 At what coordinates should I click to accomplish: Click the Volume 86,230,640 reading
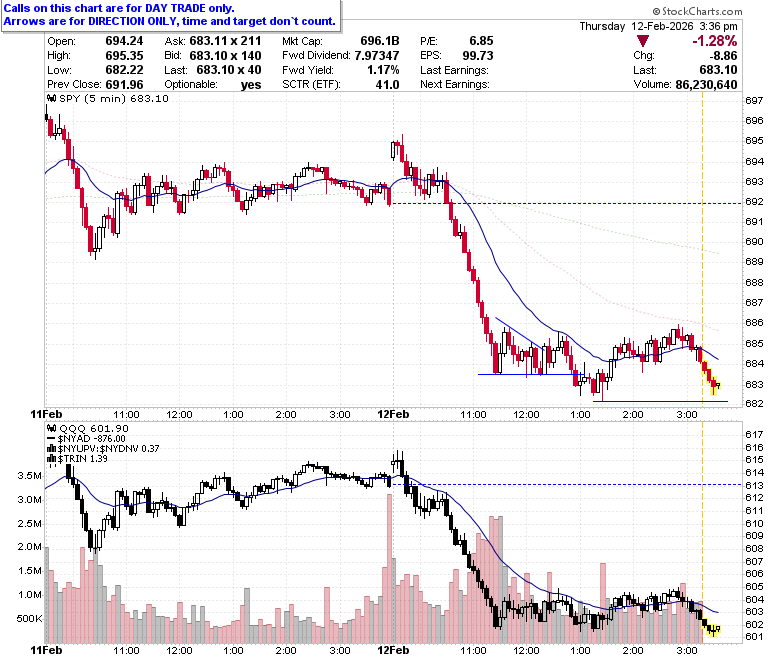685,85
